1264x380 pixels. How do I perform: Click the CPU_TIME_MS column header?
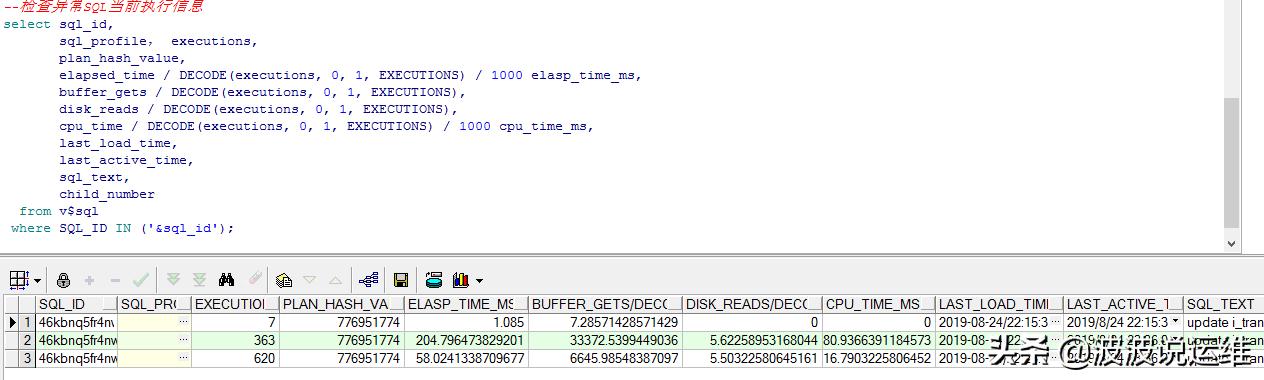878,304
